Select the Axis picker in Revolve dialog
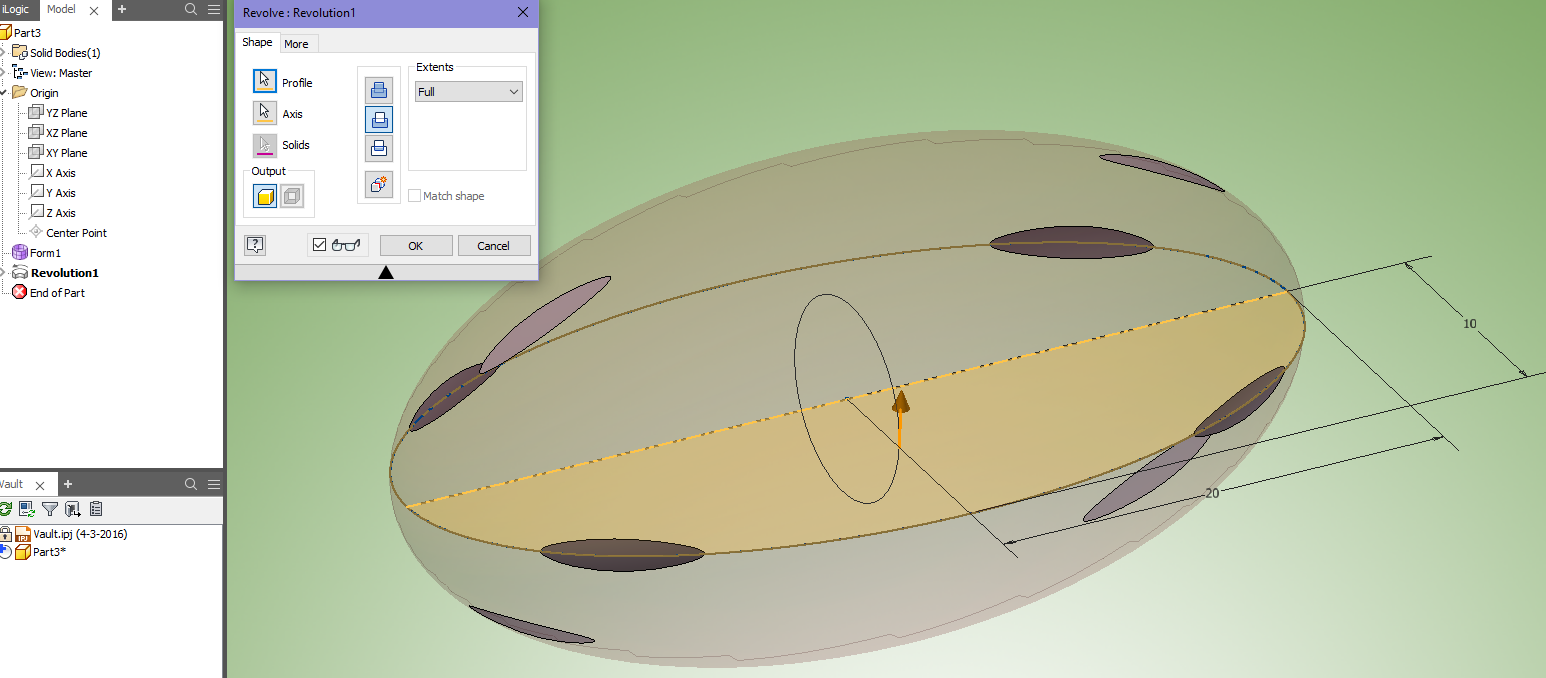This screenshot has width=1546, height=678. (265, 112)
